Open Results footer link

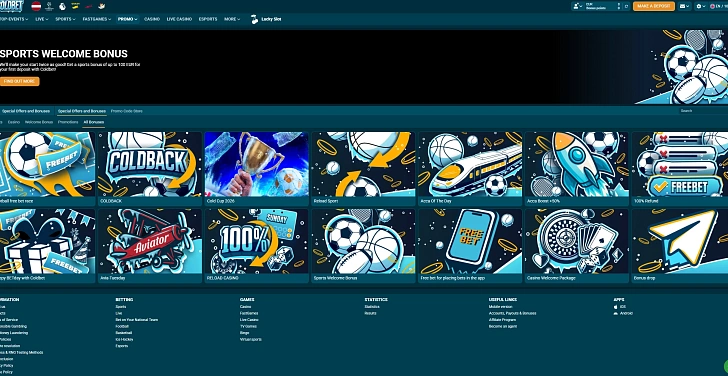point(370,313)
